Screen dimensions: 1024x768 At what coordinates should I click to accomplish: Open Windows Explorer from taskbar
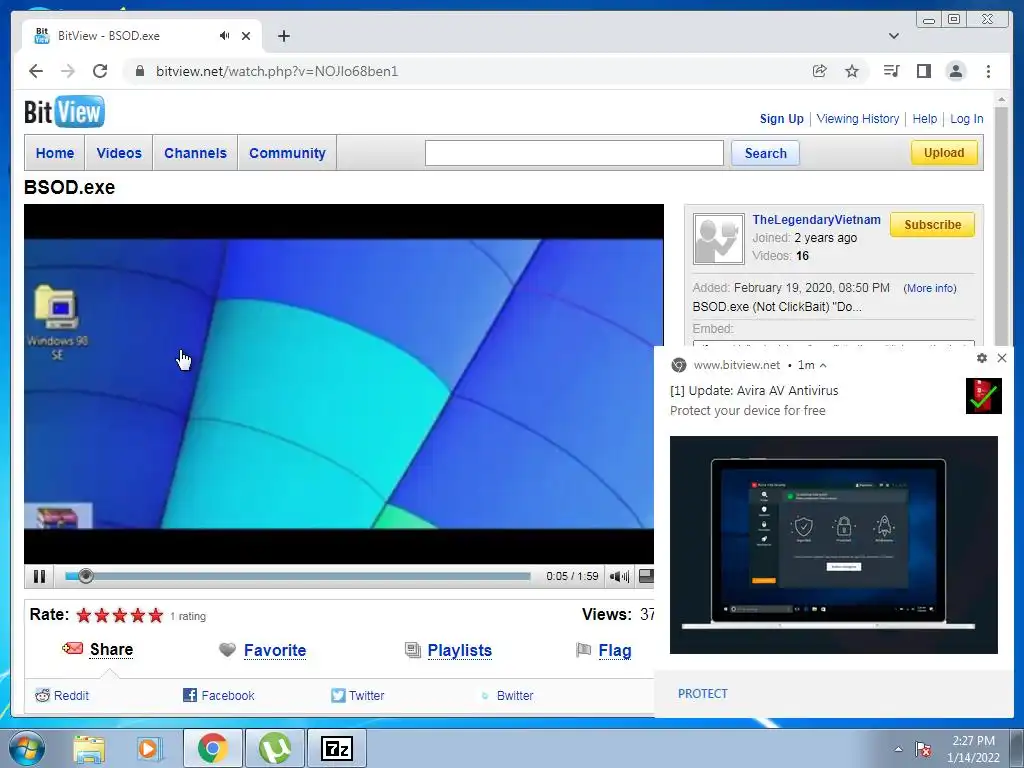(89, 748)
